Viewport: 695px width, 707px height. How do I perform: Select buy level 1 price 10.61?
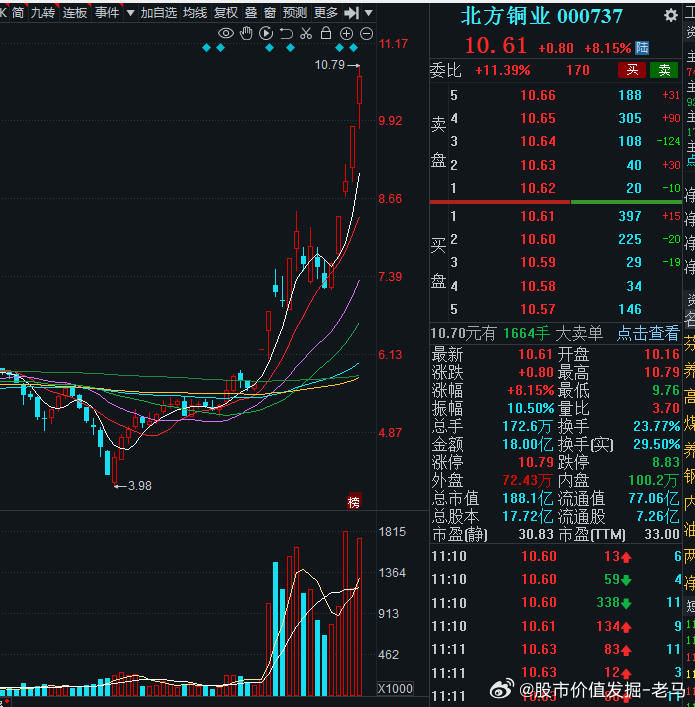pyautogui.click(x=538, y=216)
